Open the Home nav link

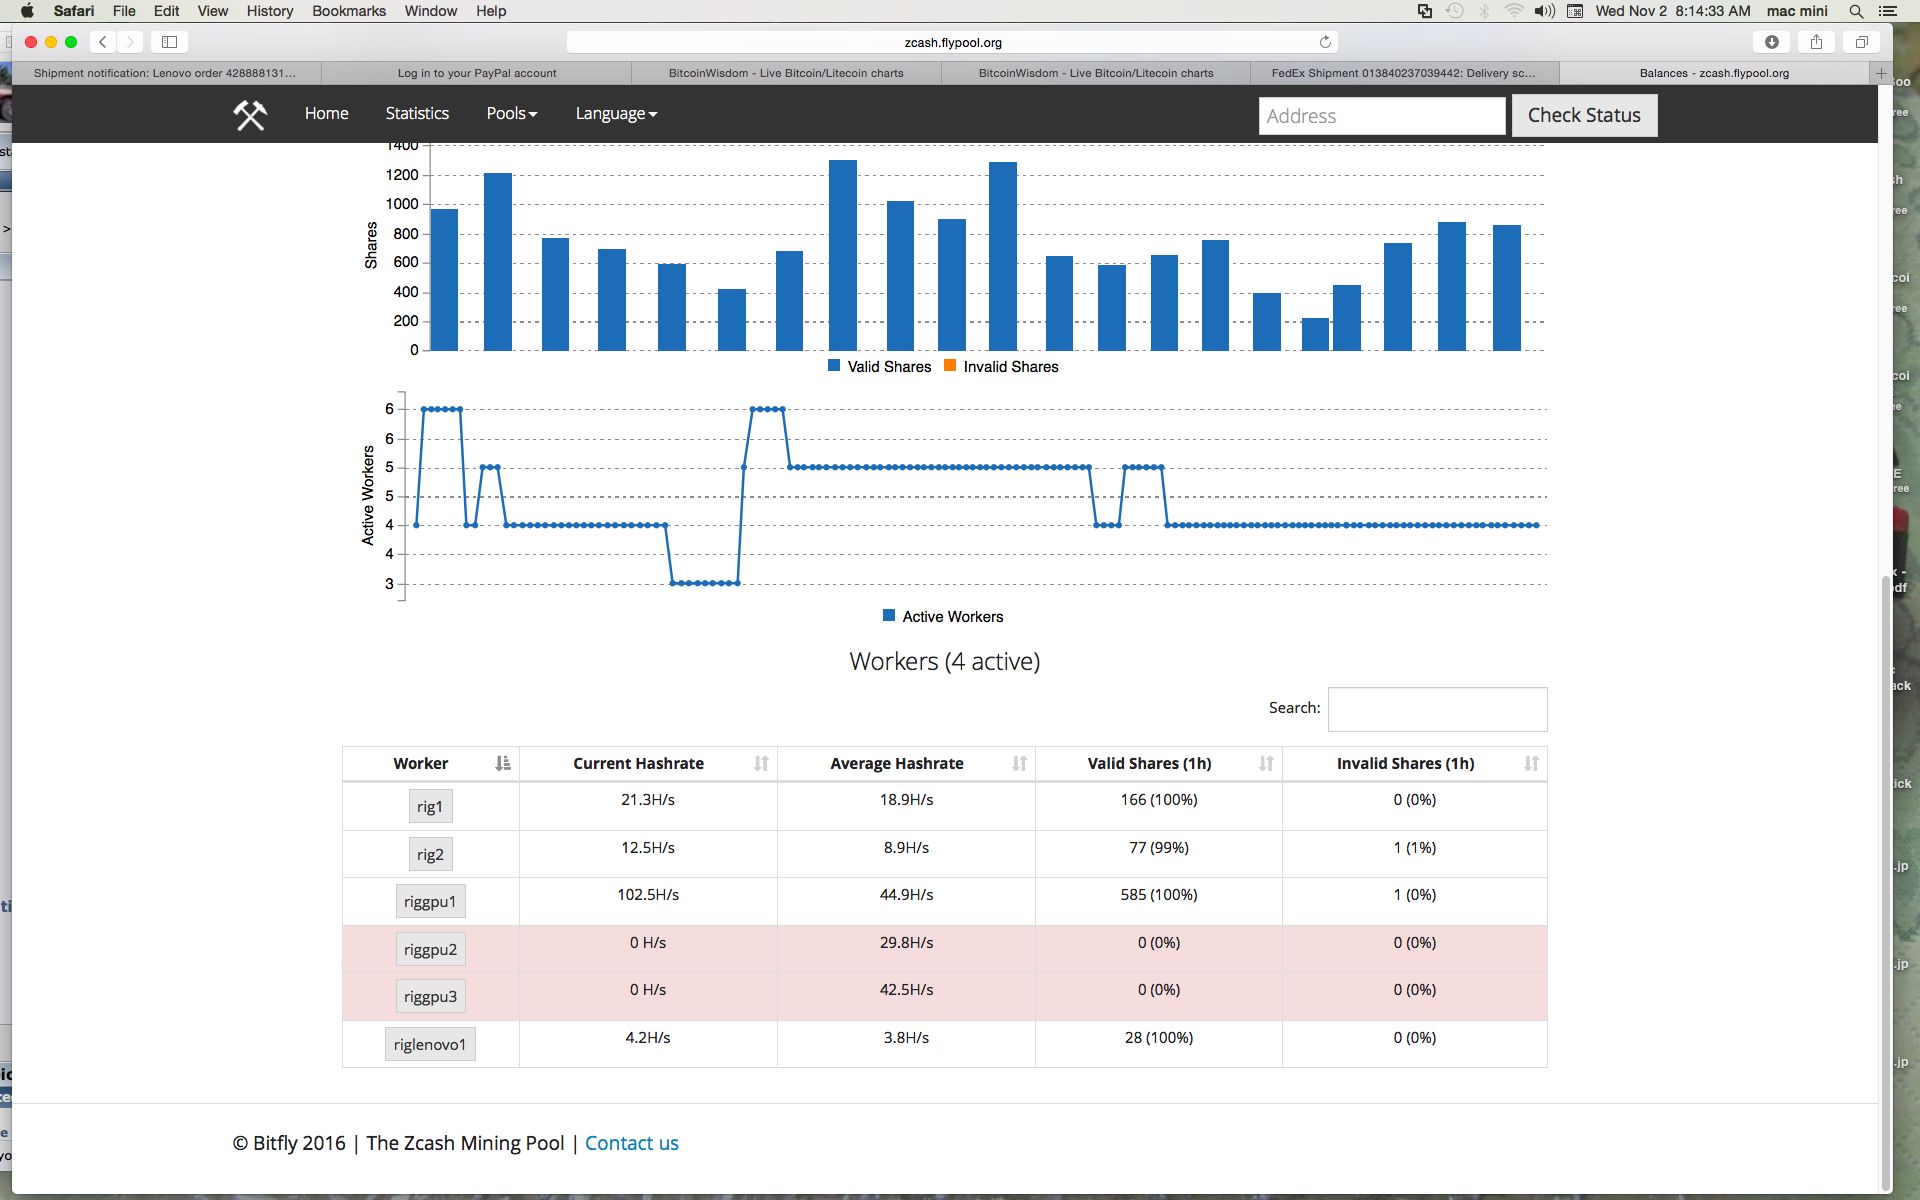(x=327, y=114)
